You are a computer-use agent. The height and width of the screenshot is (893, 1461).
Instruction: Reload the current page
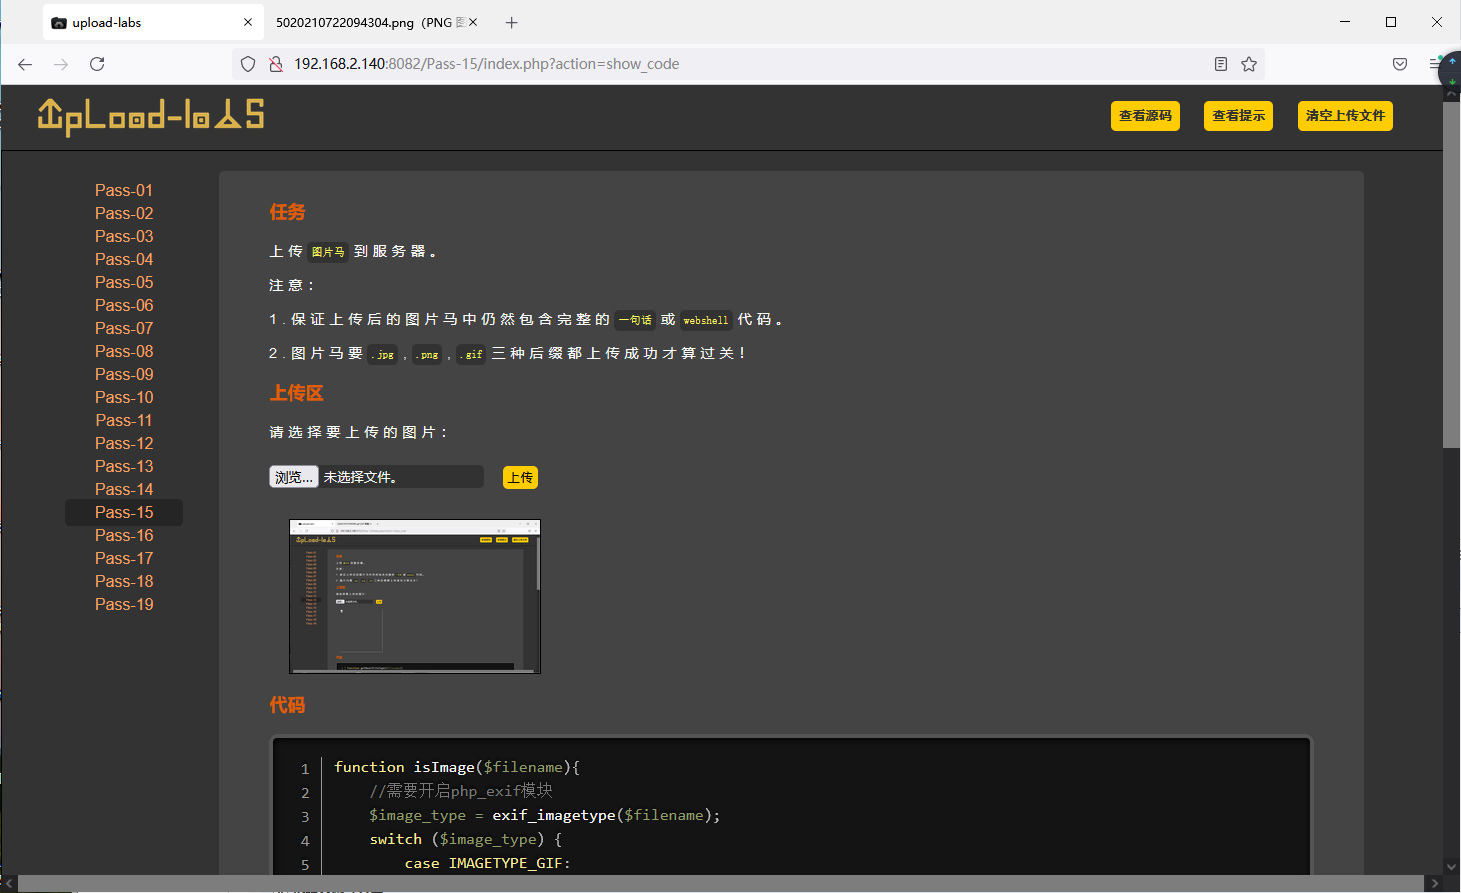(x=97, y=64)
